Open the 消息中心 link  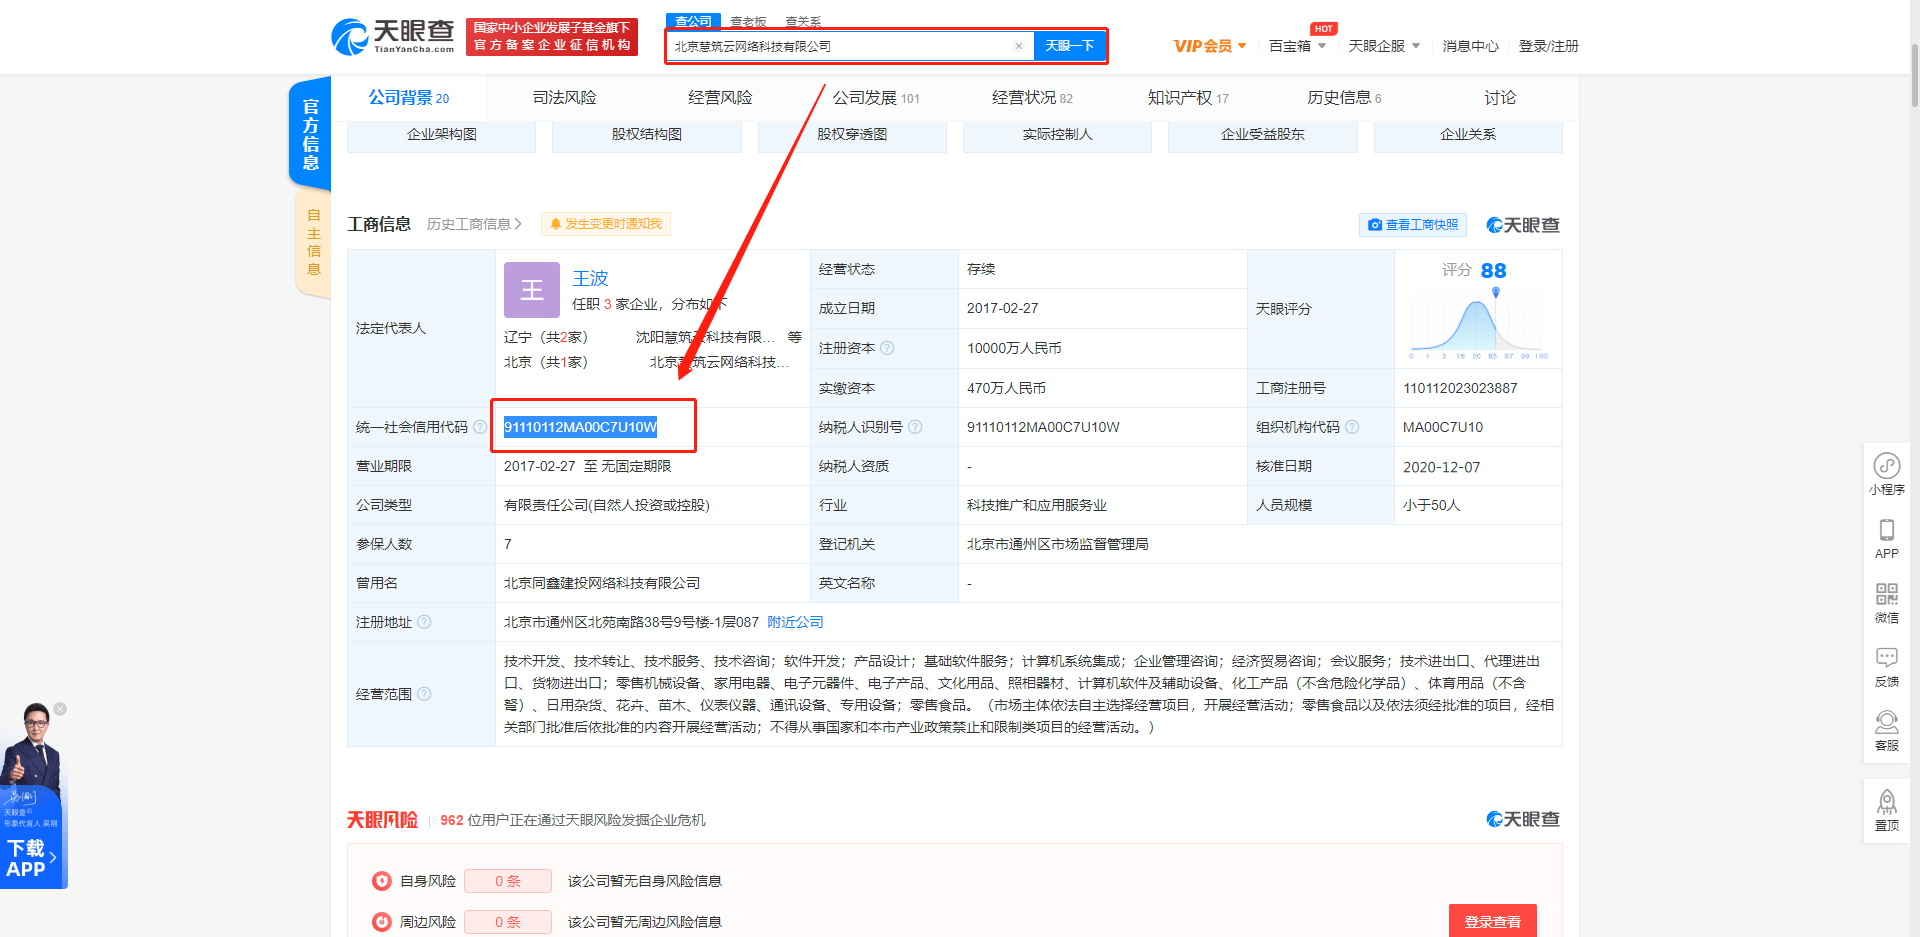pyautogui.click(x=1470, y=46)
